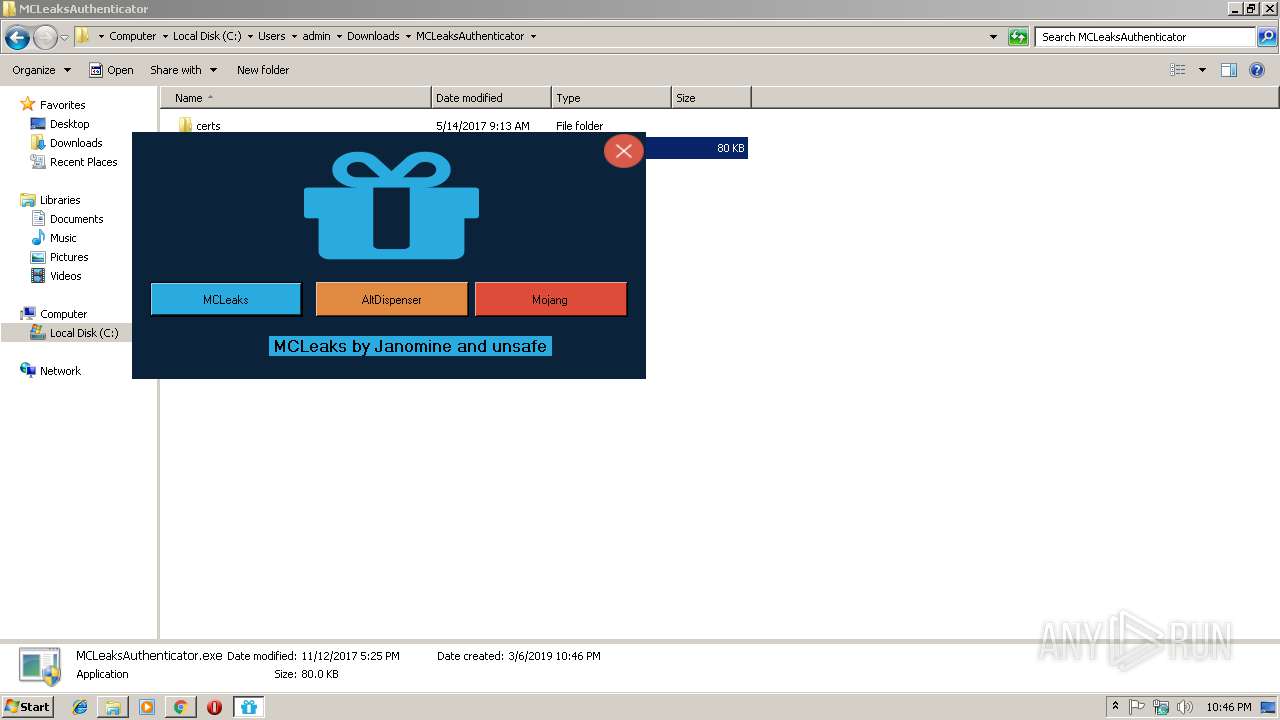
Task: Click the AltDispenser orange button
Action: [x=391, y=299]
